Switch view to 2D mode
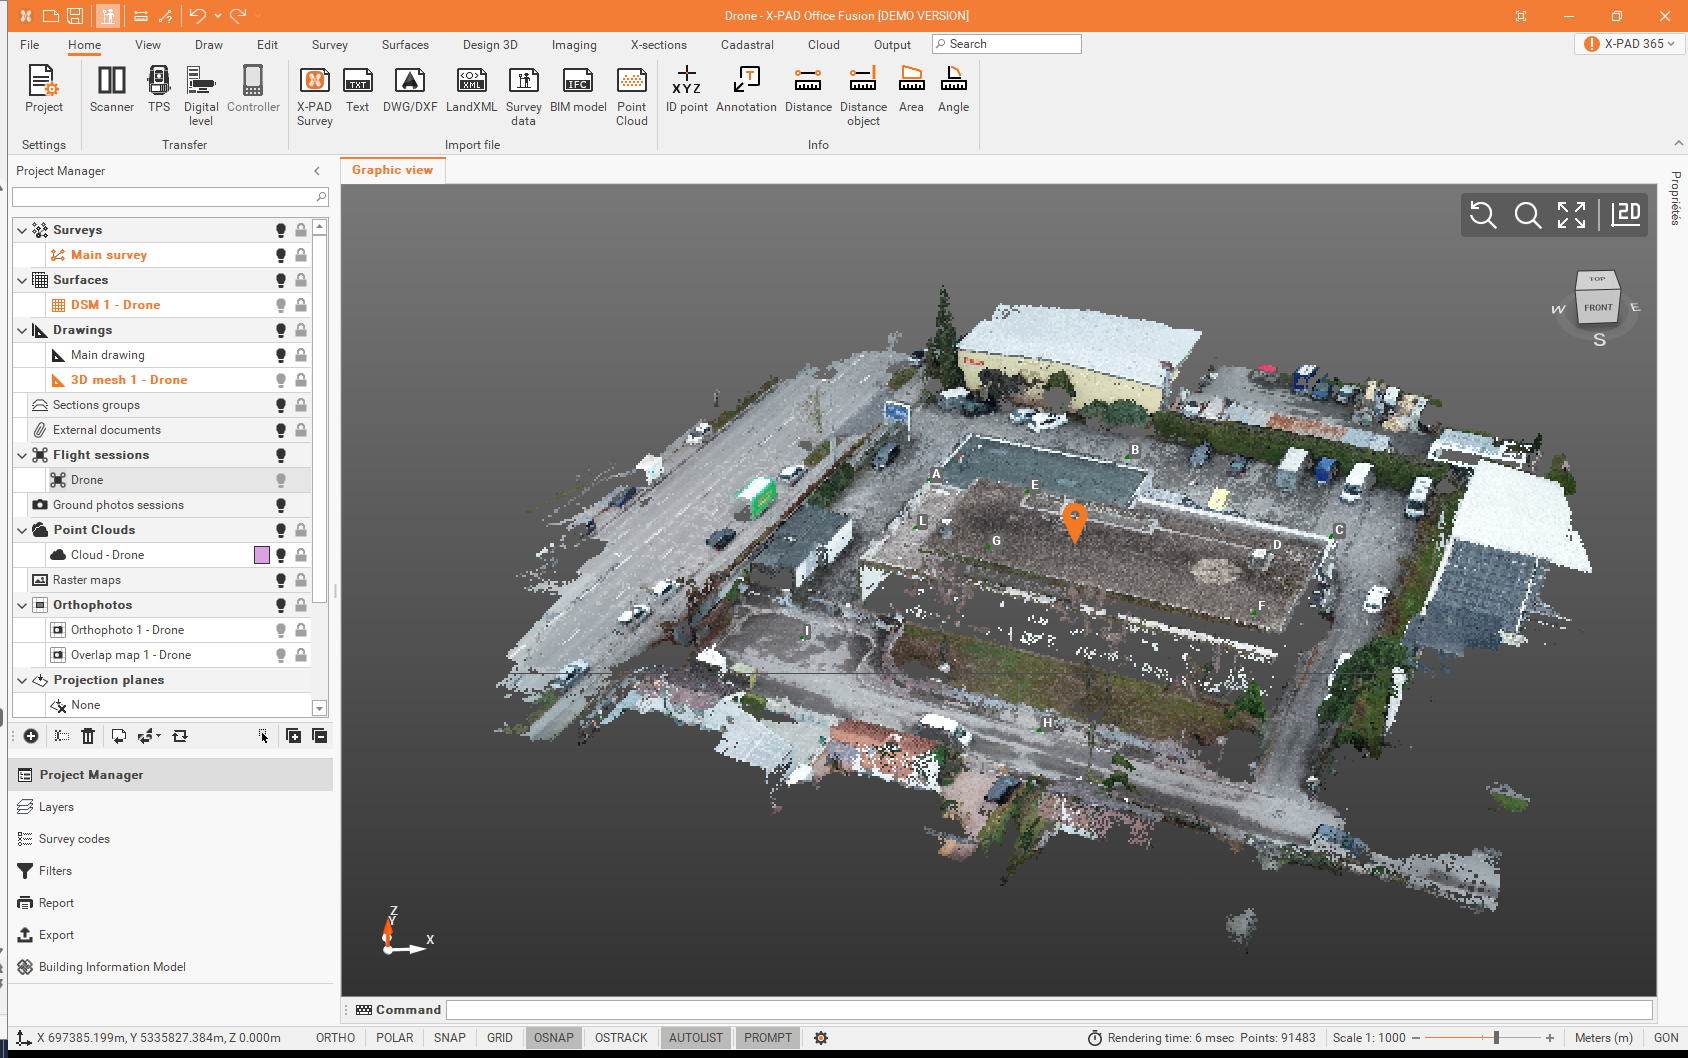1688x1058 pixels. pos(1626,214)
